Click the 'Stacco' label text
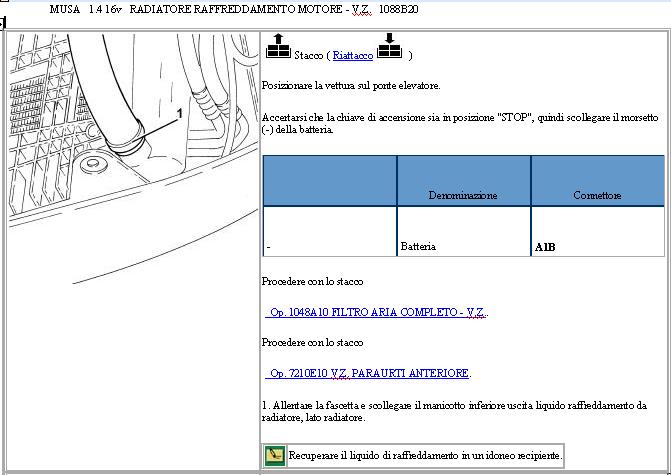 point(309,56)
